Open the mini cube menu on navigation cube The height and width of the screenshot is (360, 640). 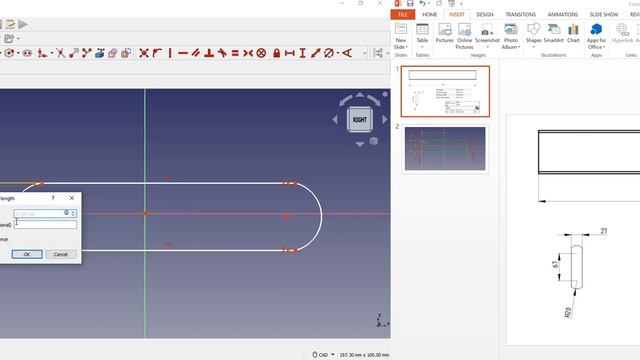click(373, 141)
